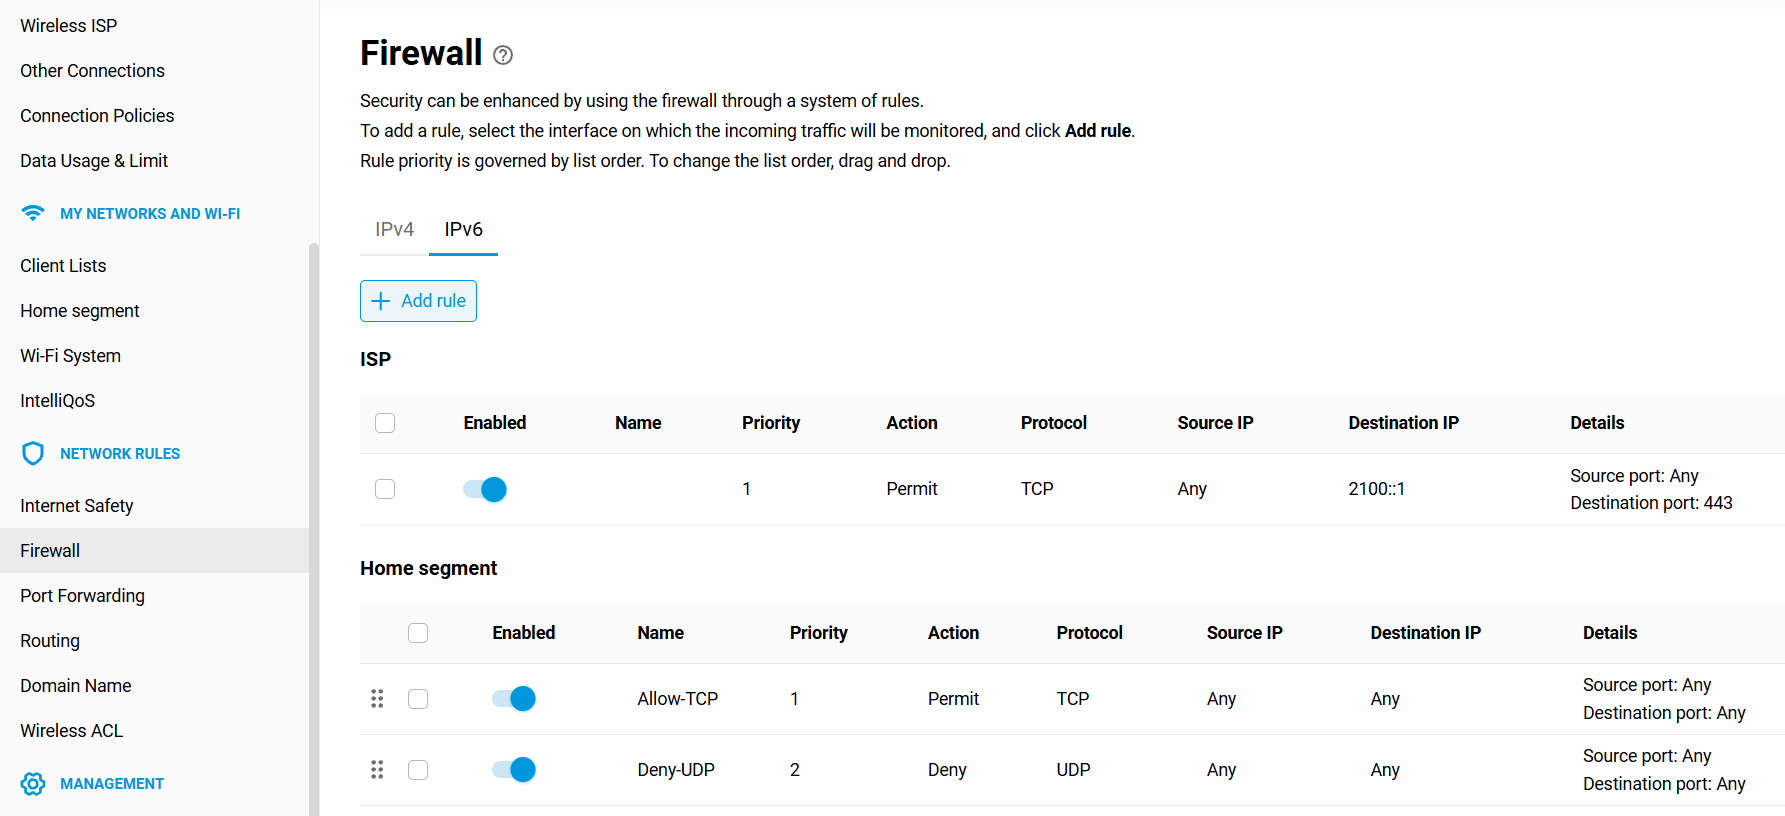The image size is (1785, 816).
Task: Click the plus icon inside the Add rule button
Action: point(381,300)
